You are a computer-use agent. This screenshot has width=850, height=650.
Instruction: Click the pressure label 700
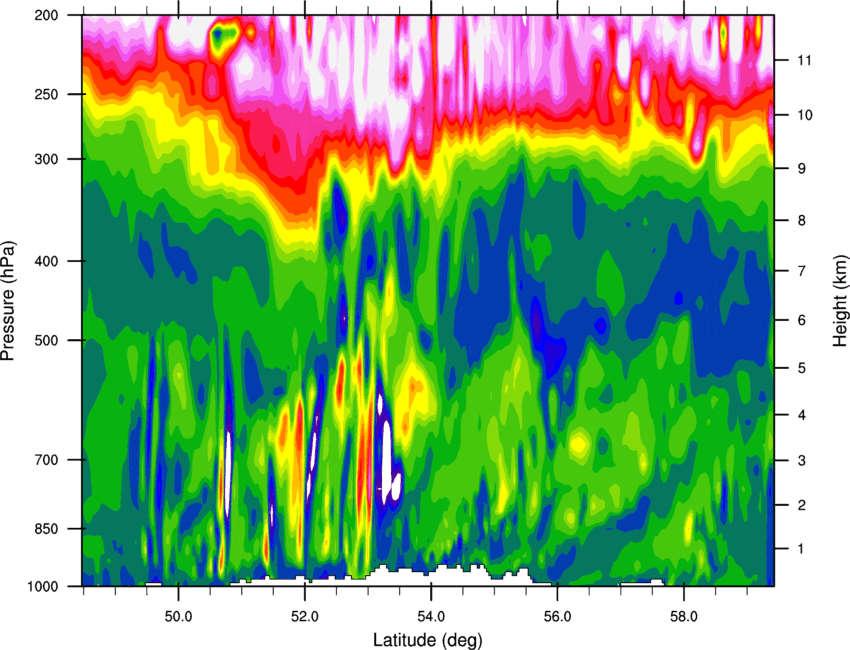46,460
